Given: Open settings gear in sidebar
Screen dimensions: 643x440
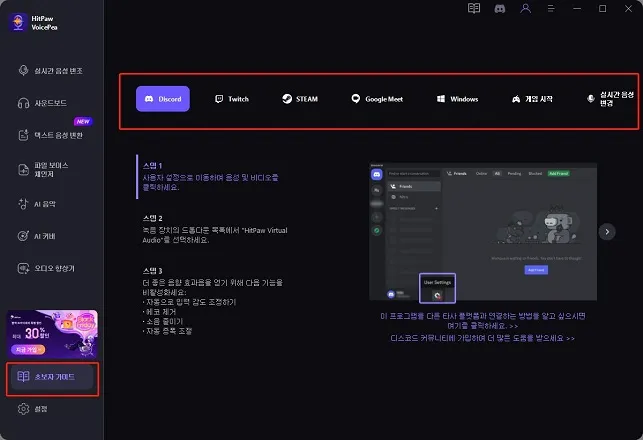Looking at the screenshot, I should point(32,409).
